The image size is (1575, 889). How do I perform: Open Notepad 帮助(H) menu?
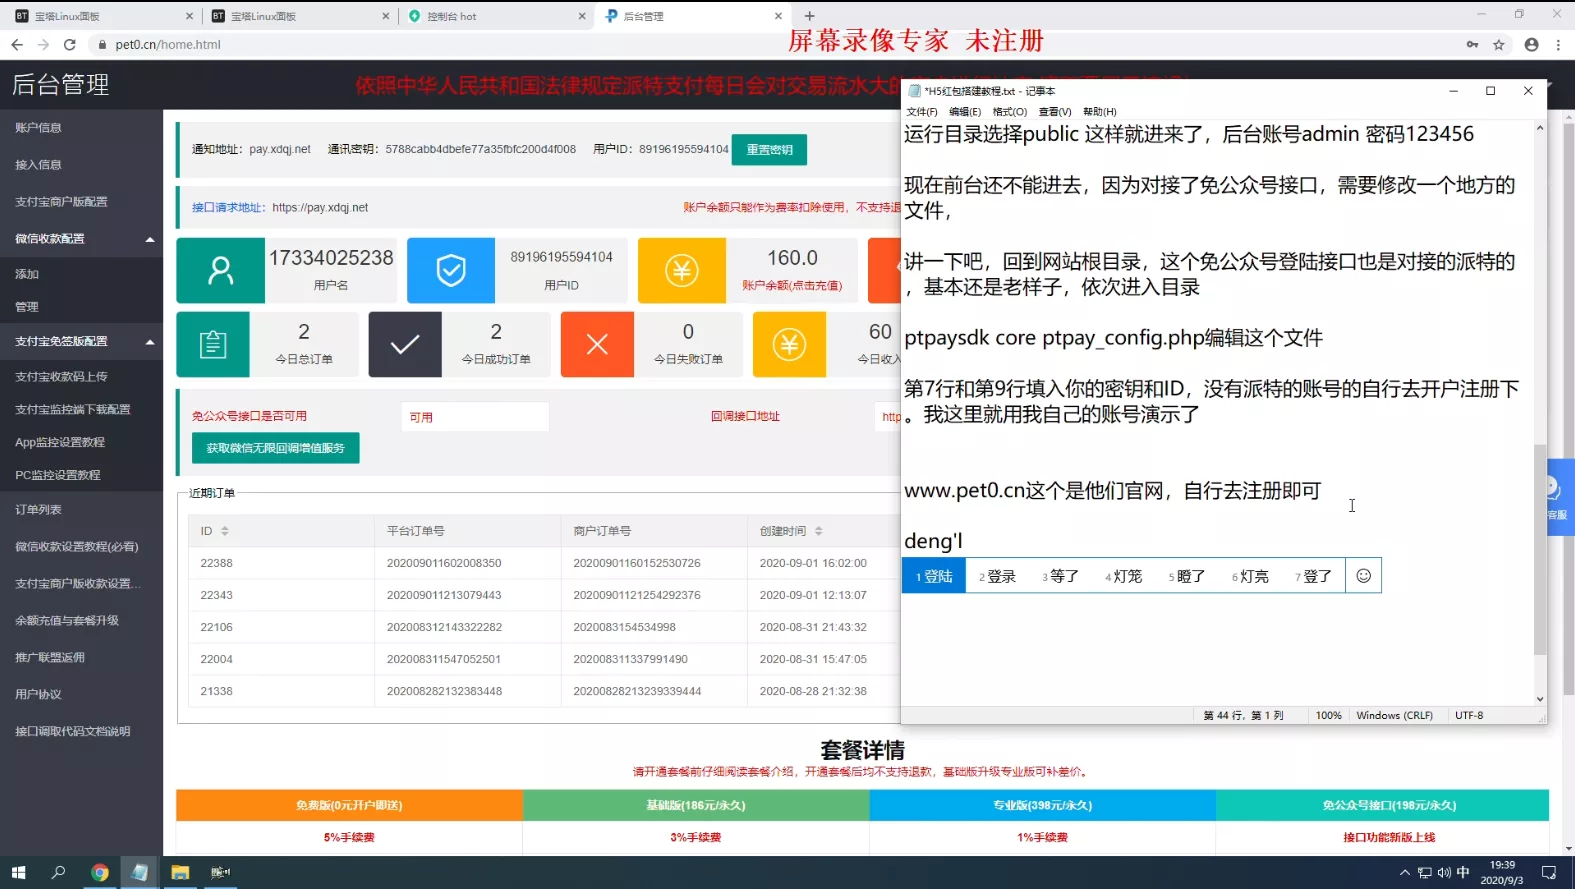(1100, 112)
